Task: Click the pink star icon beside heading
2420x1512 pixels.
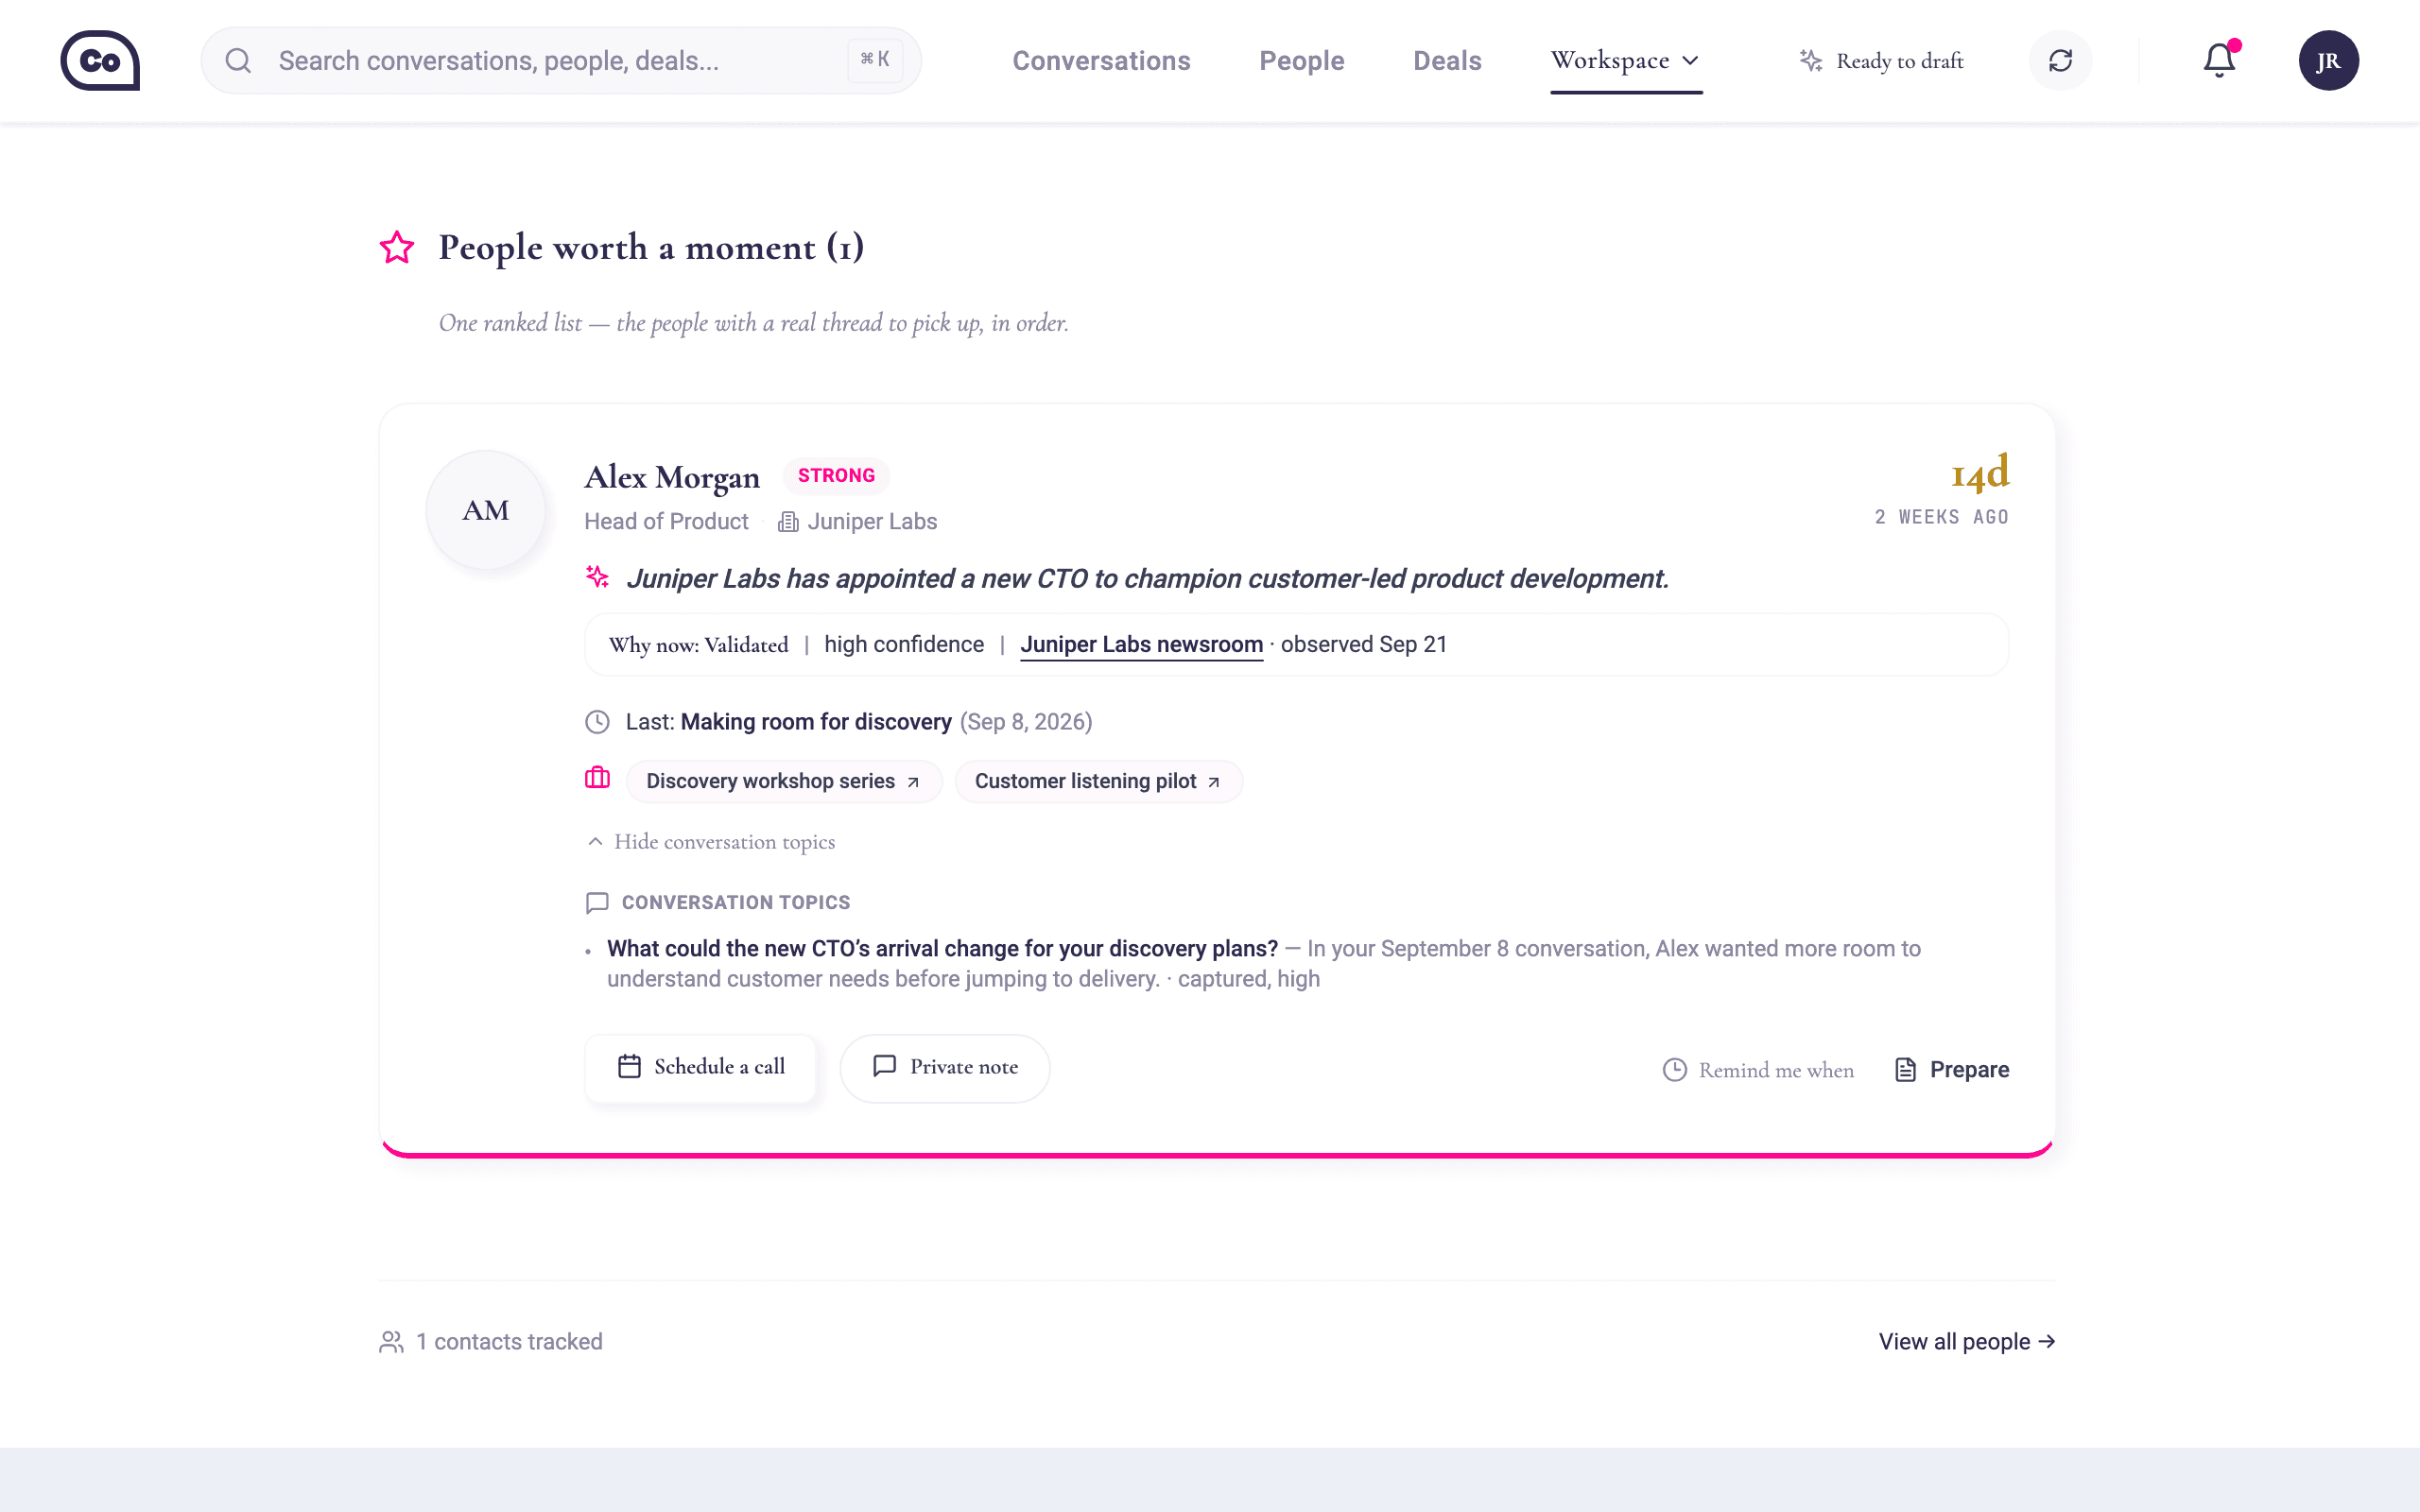Action: (397, 247)
